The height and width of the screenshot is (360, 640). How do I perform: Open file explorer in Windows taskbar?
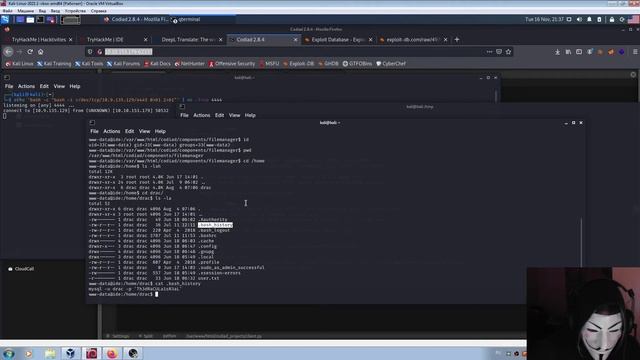coord(50,353)
